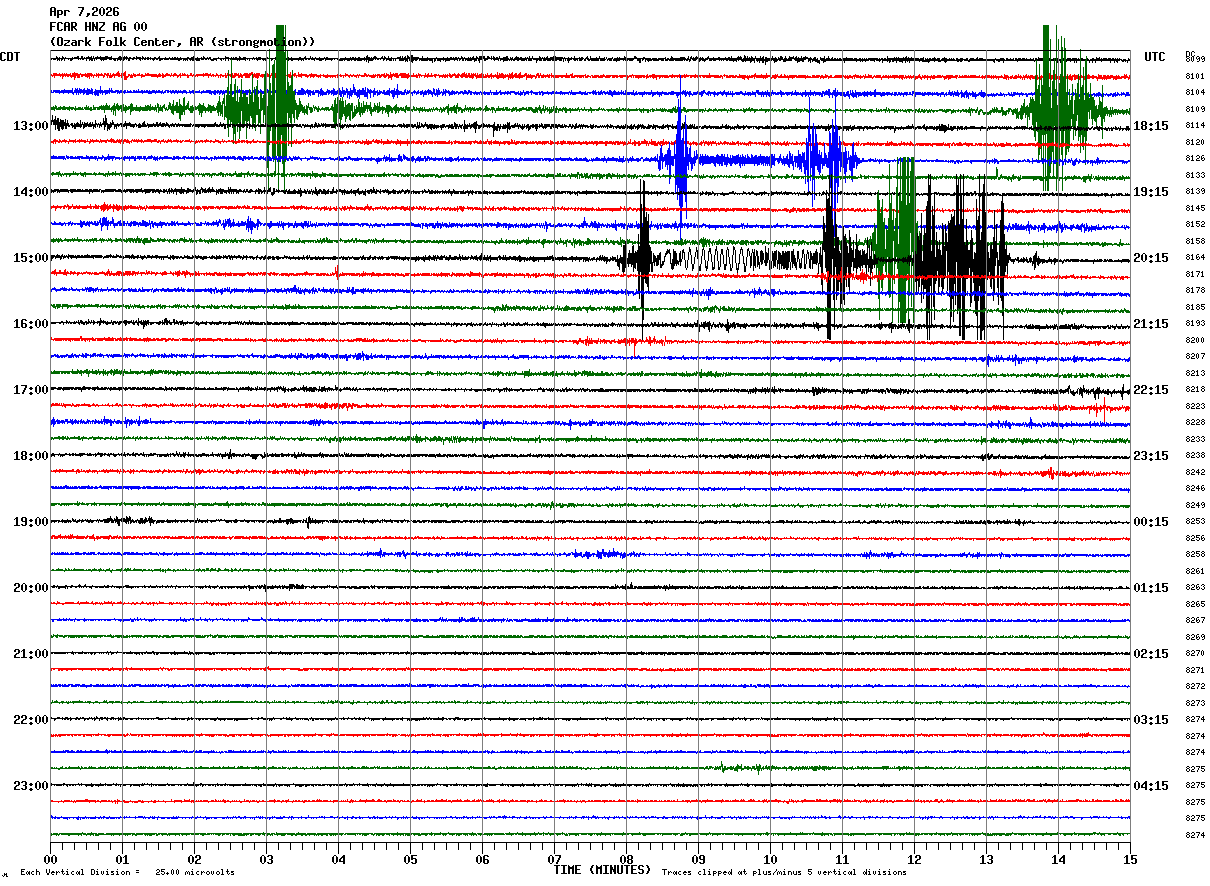The width and height of the screenshot is (1210, 886).
Task: Select the 04:15 UTC time label
Action: point(1151,786)
